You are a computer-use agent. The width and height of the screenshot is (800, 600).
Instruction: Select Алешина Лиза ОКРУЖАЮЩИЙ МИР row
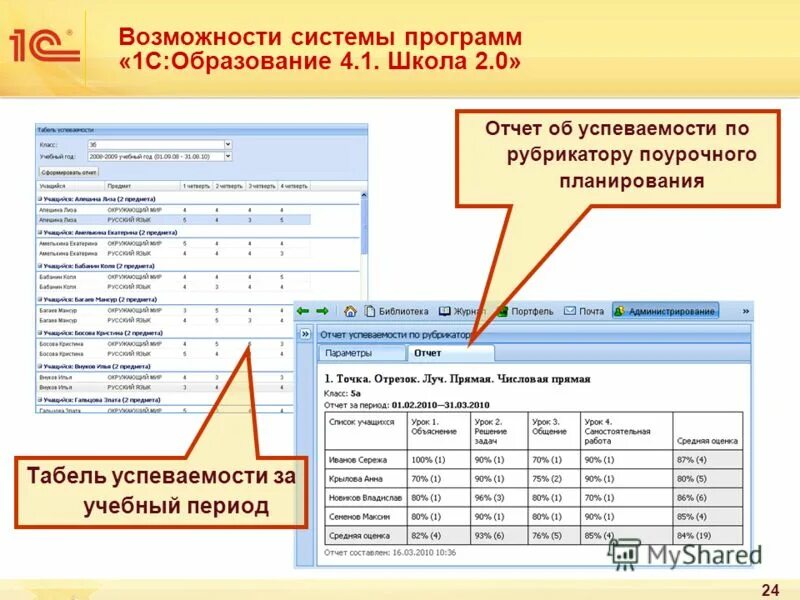pyautogui.click(x=173, y=210)
